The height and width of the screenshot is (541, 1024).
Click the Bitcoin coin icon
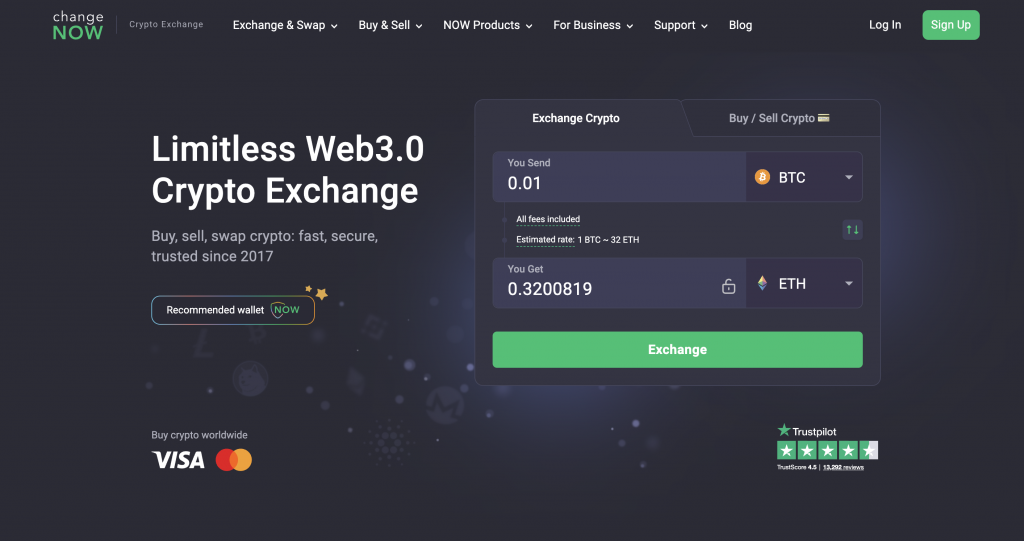[762, 177]
